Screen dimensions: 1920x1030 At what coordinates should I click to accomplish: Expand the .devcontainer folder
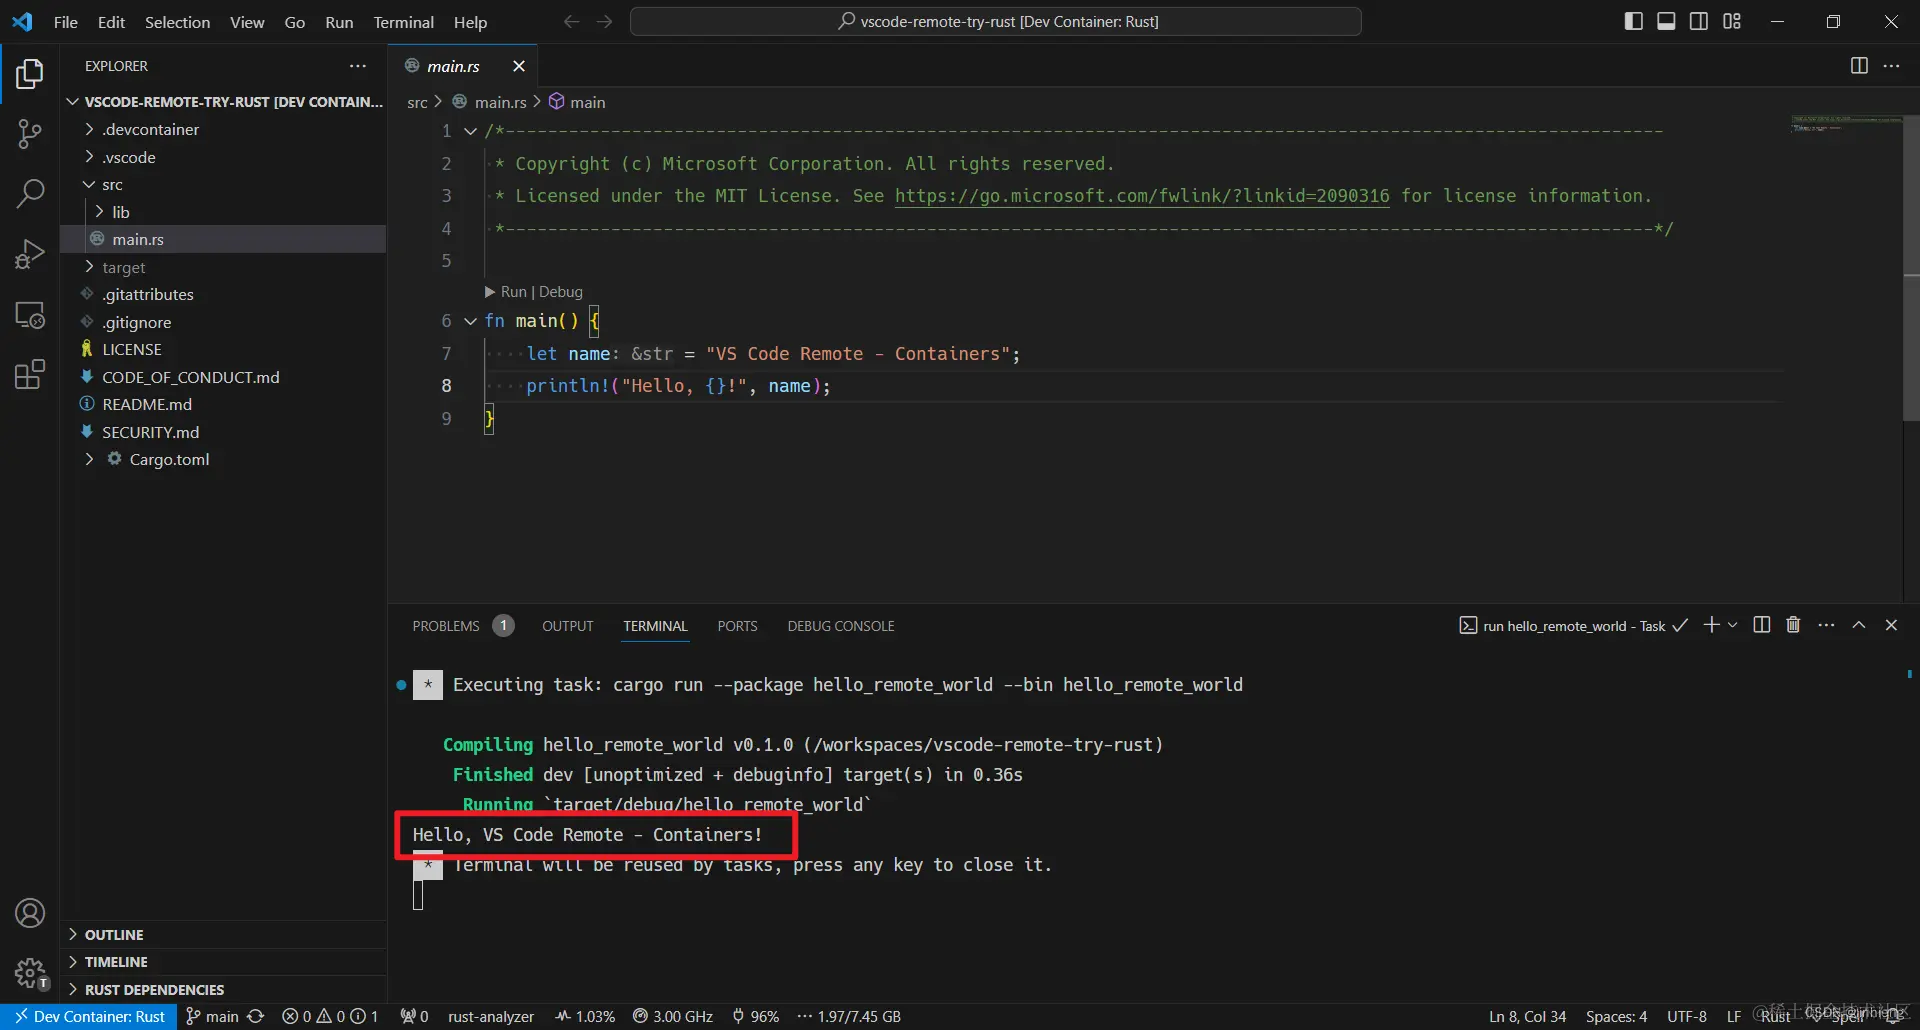[x=90, y=129]
